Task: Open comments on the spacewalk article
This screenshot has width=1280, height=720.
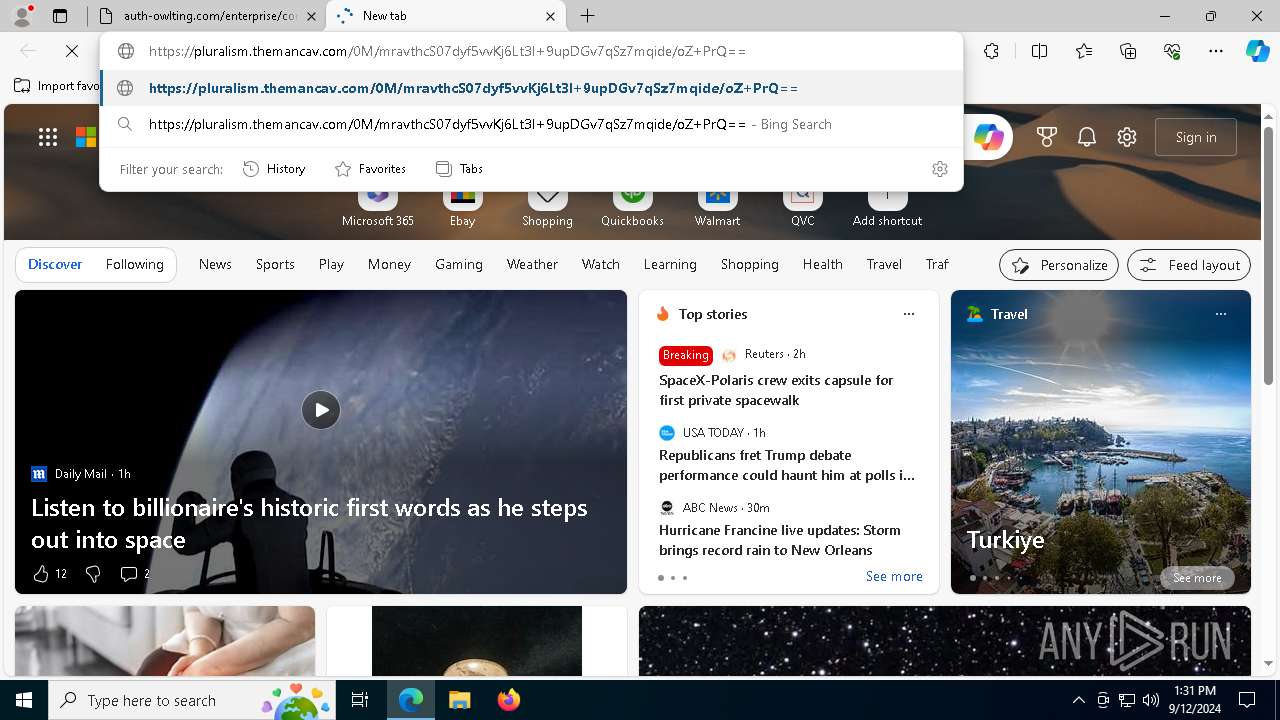Action: (x=134, y=573)
